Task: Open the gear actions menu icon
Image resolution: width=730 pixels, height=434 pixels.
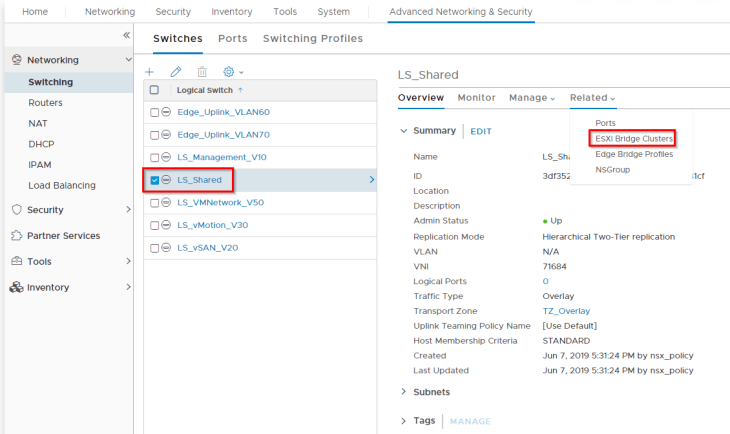Action: [x=230, y=72]
